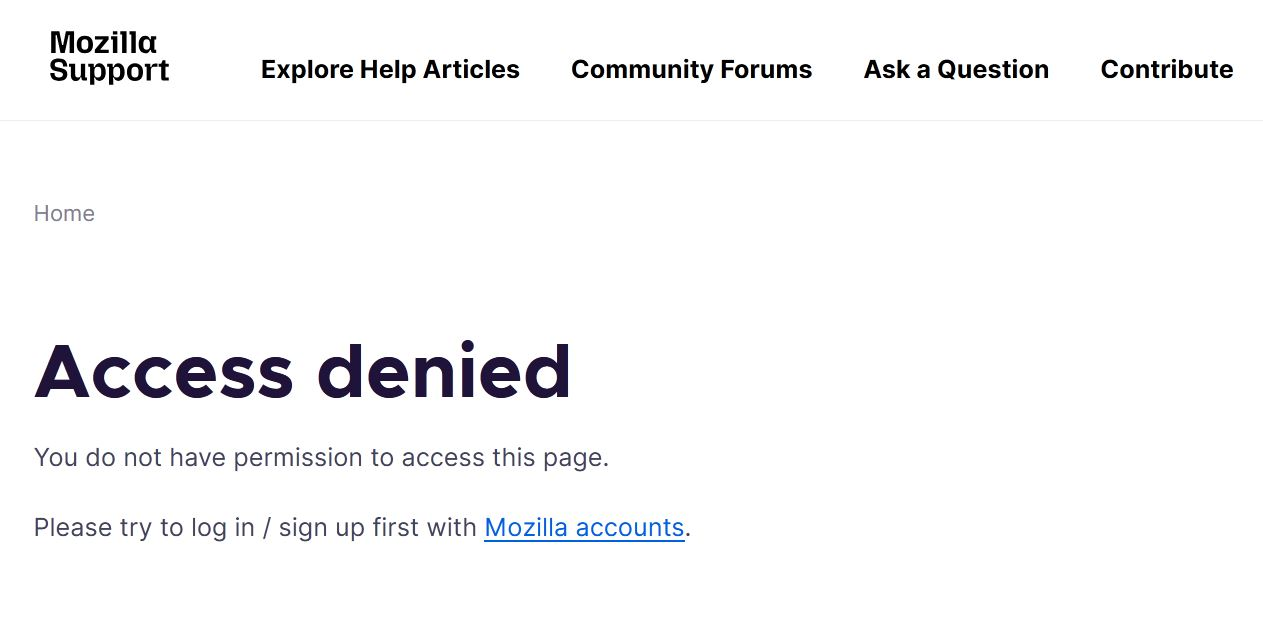Return home via the Mozilla Support wordmark
Screen dimensions: 1263x641
(109, 57)
